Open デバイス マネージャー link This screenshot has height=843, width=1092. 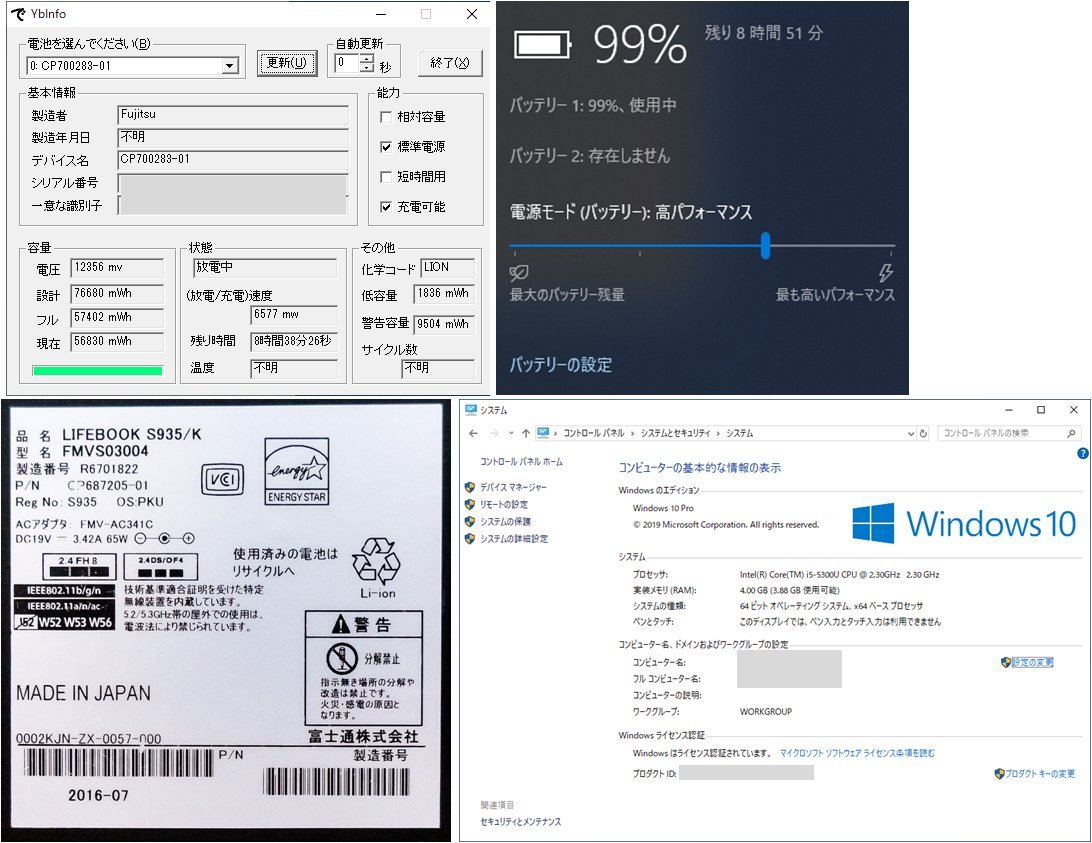click(x=513, y=487)
